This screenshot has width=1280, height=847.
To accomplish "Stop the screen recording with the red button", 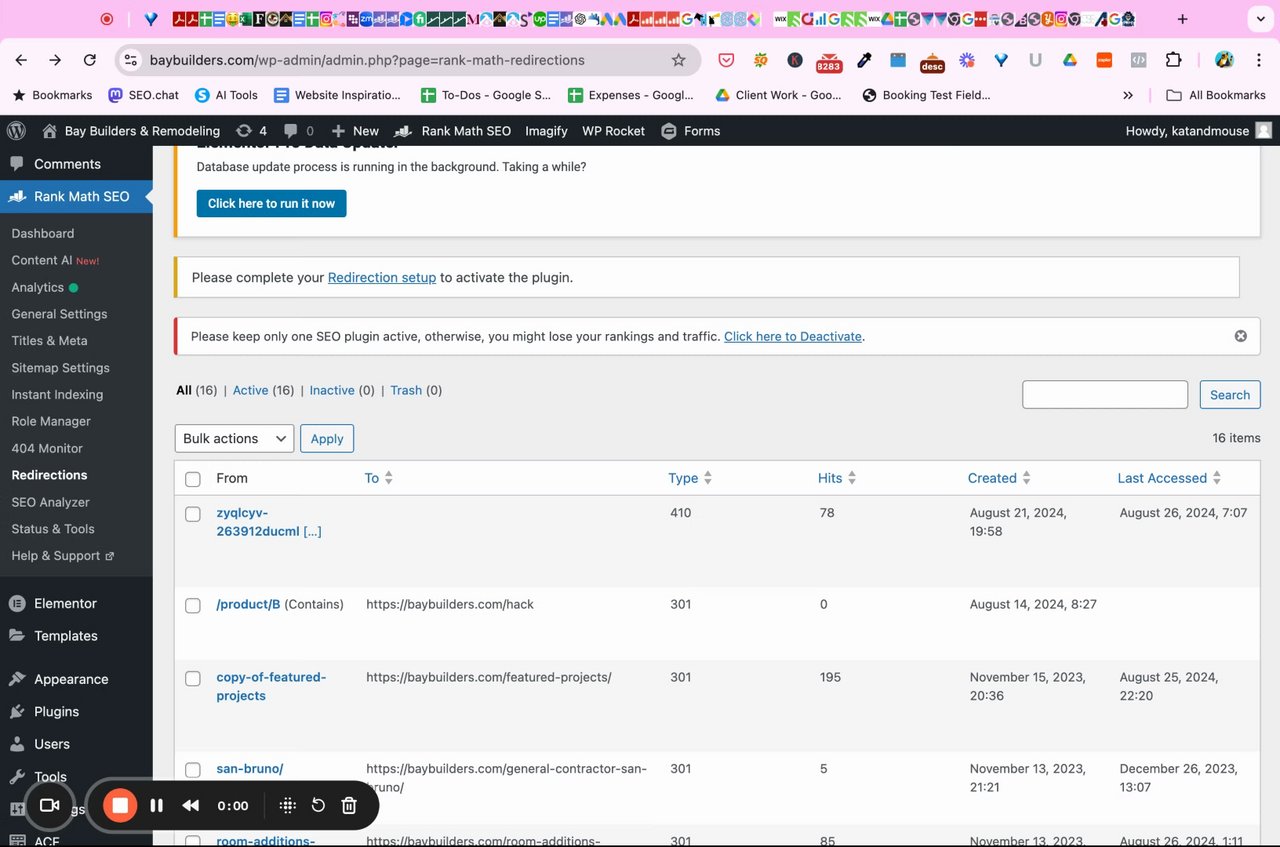I will click(x=120, y=805).
